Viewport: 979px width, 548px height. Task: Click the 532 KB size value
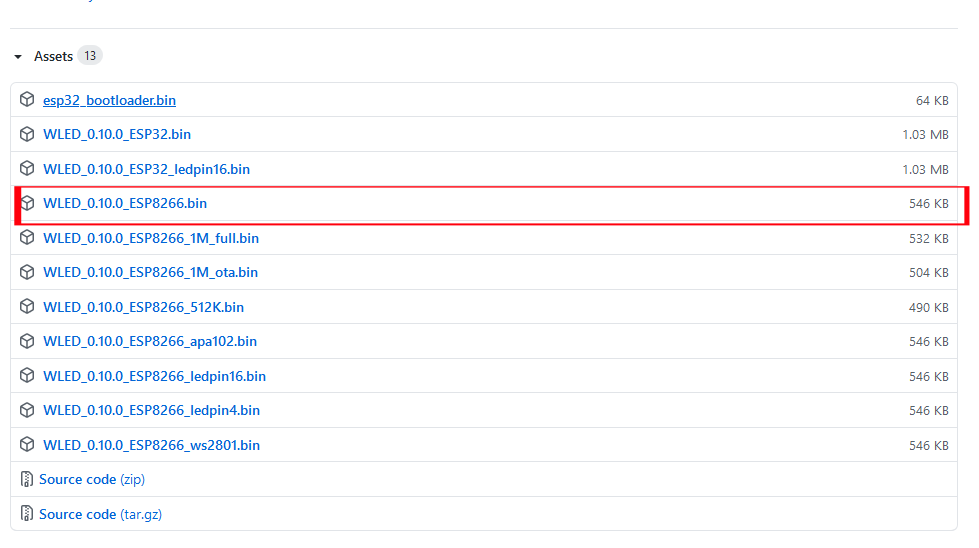(929, 238)
